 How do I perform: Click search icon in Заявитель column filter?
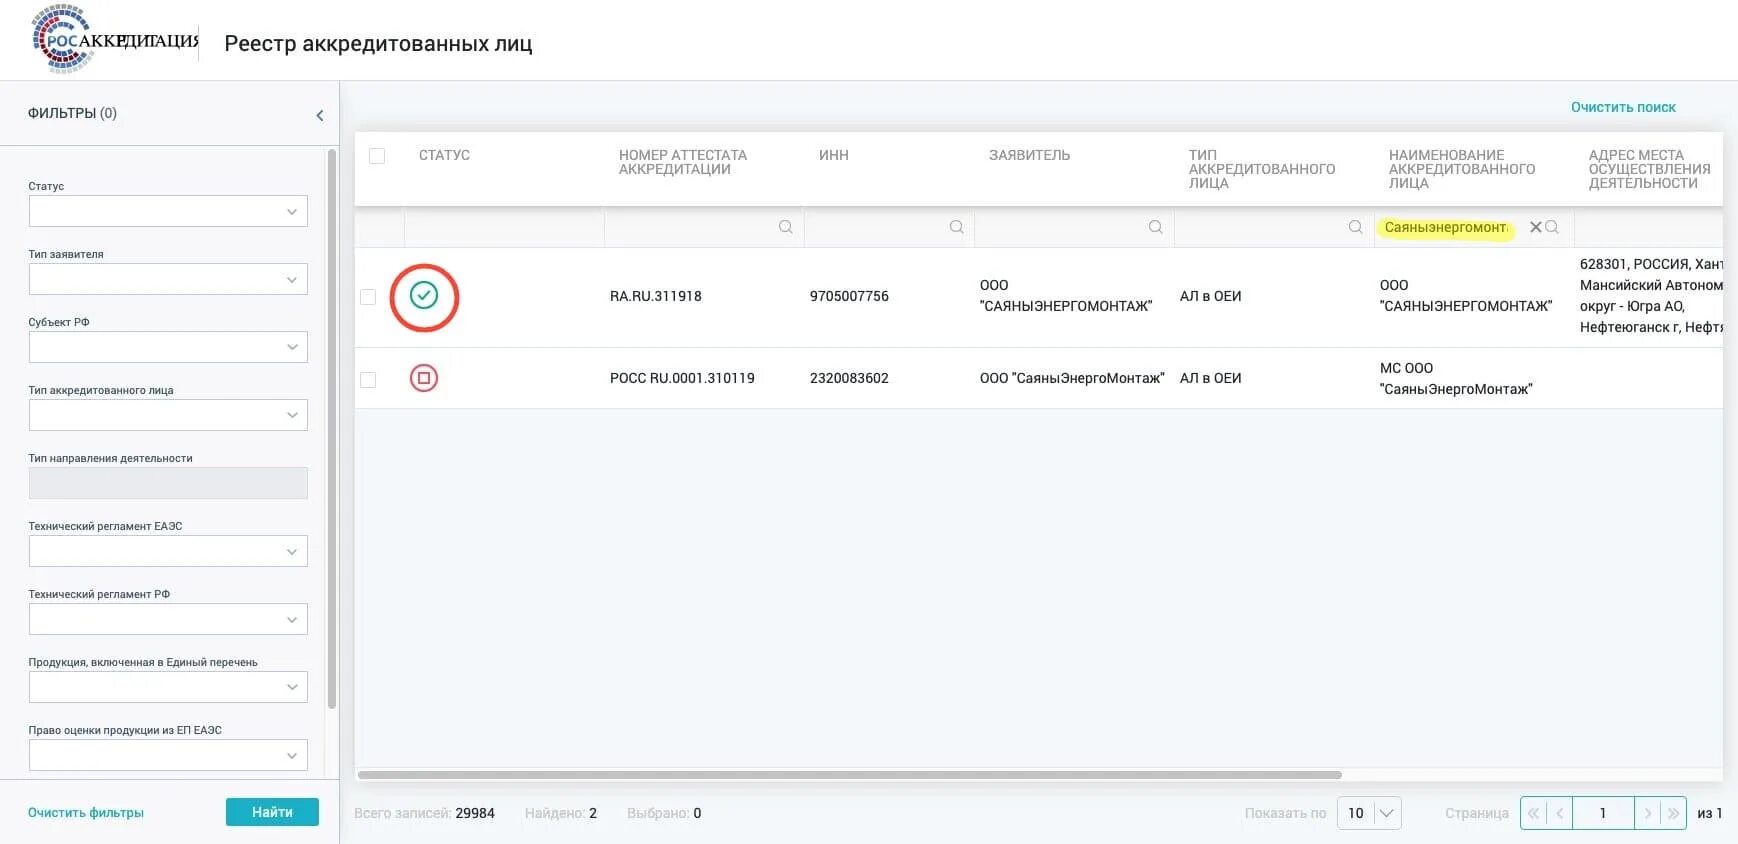[1155, 227]
